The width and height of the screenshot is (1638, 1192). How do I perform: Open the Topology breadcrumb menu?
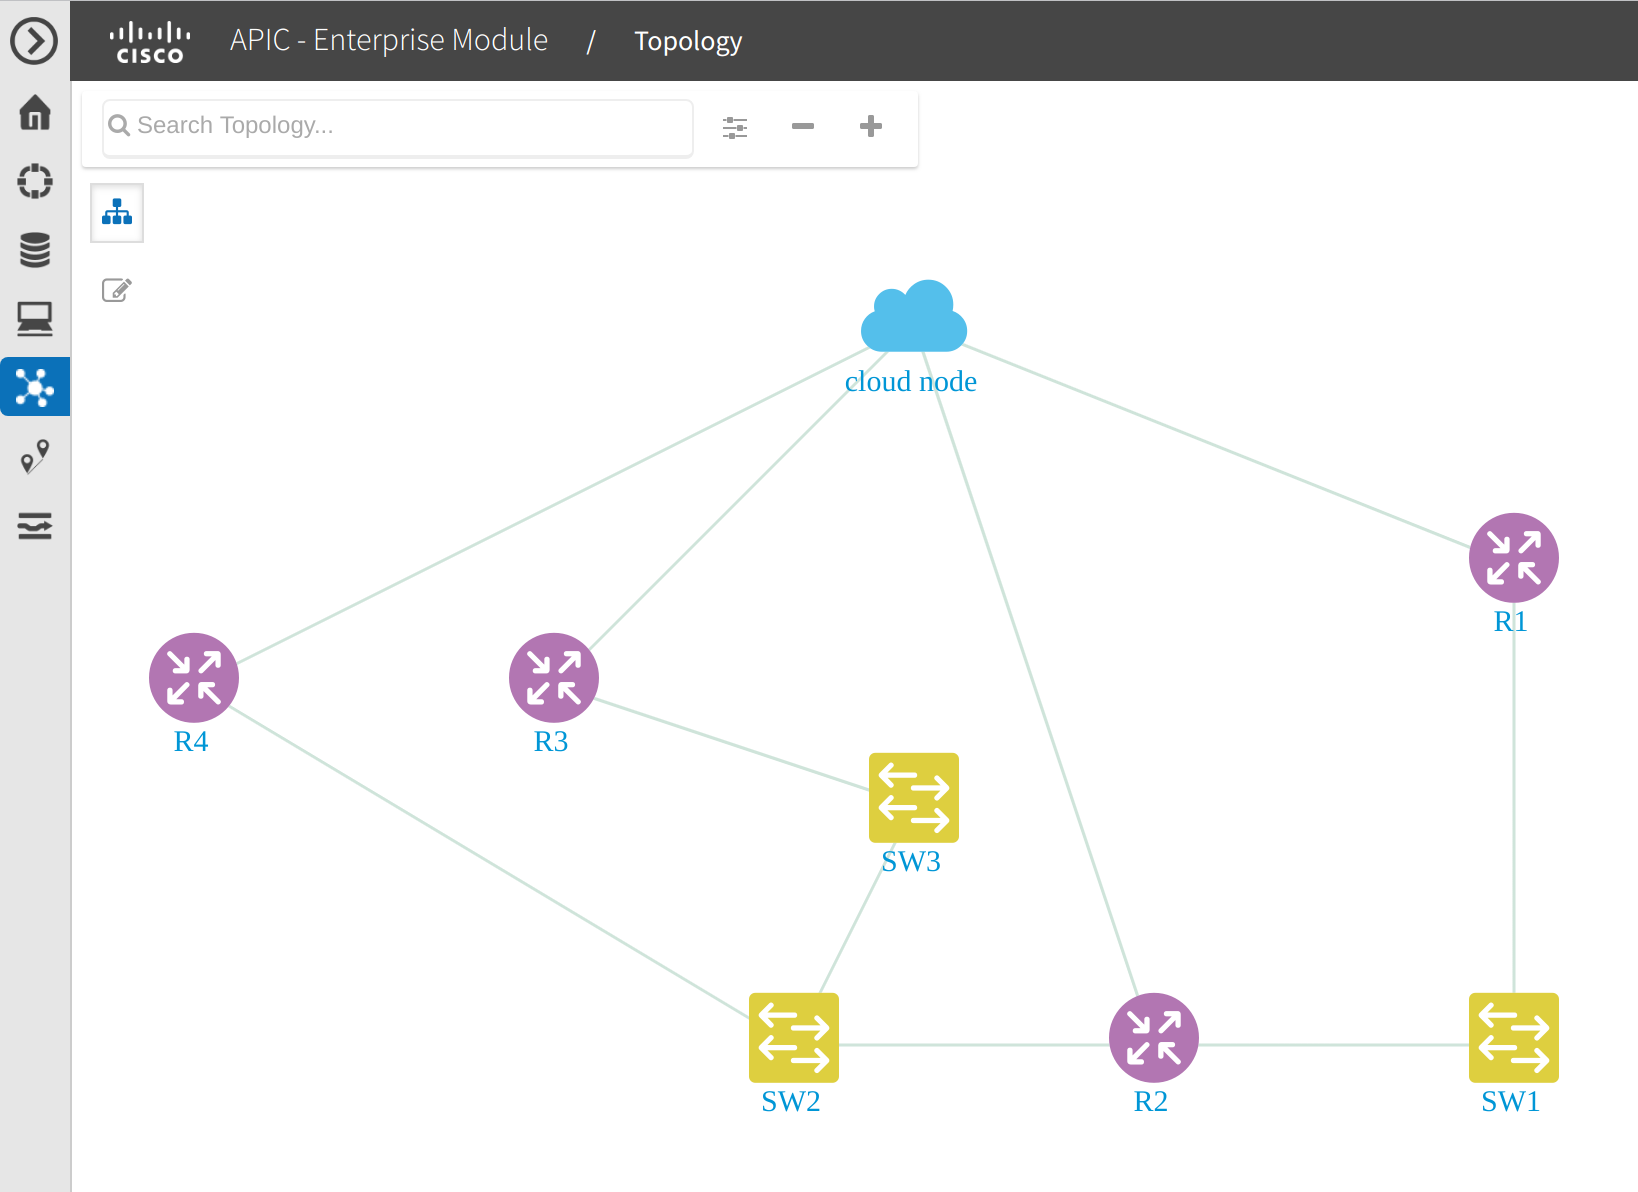tap(688, 41)
